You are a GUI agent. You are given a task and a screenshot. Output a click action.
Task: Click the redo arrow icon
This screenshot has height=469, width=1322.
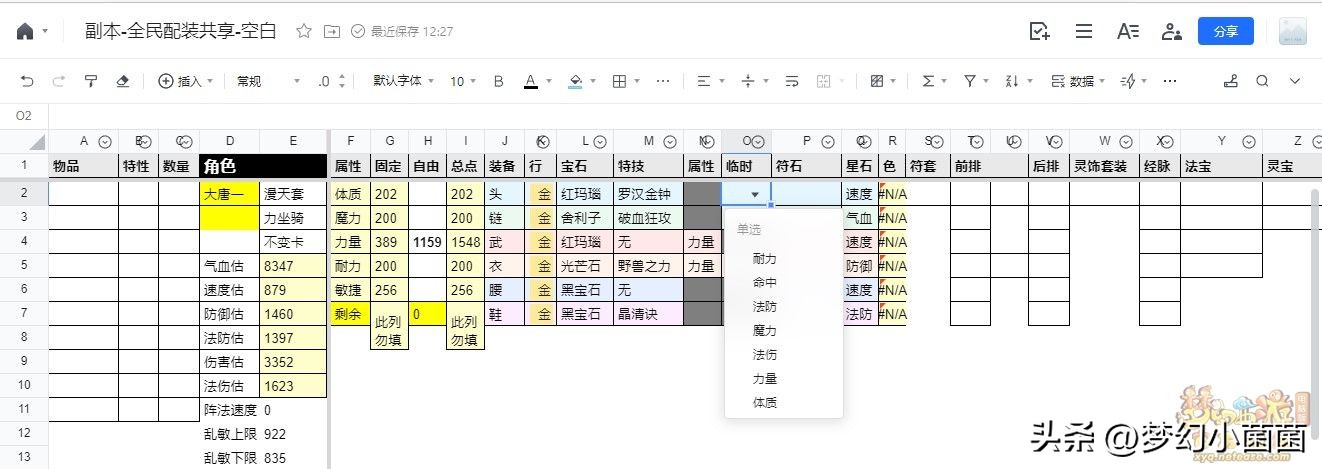[x=59, y=81]
